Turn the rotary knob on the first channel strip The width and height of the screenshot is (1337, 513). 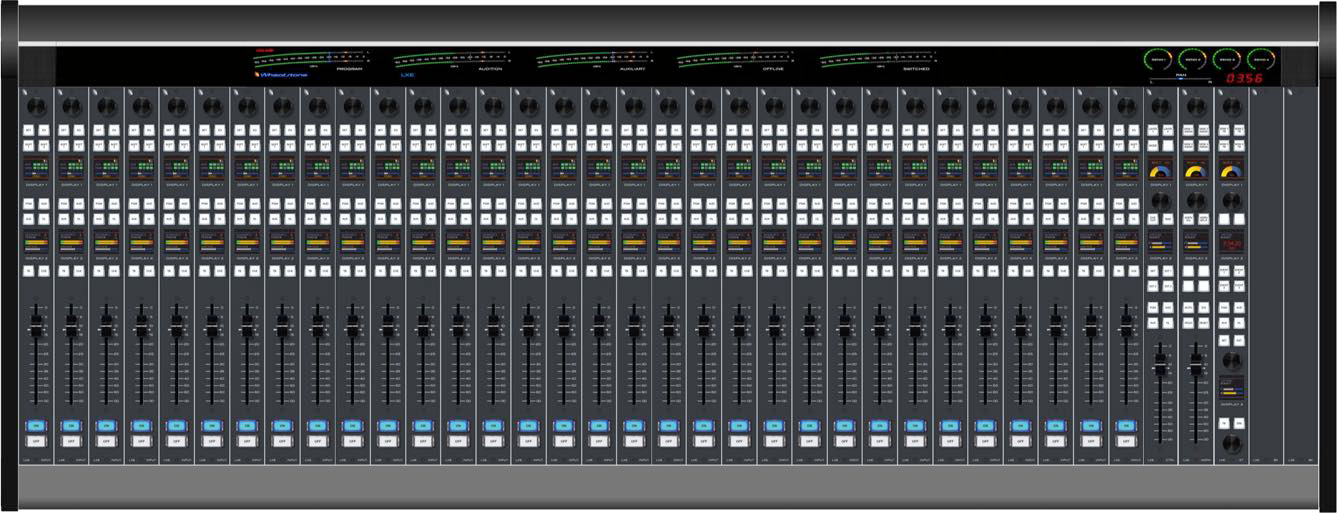[36, 104]
